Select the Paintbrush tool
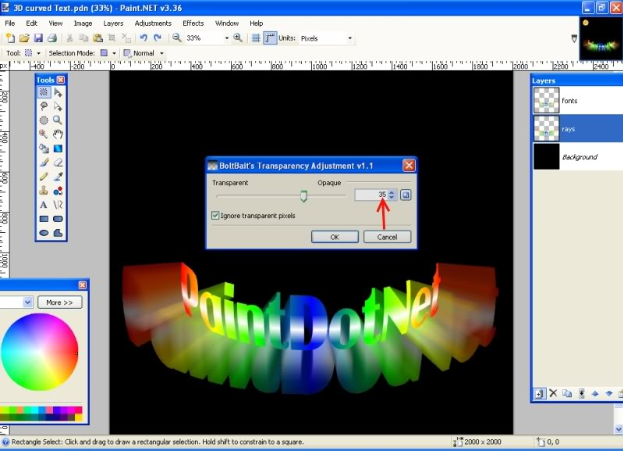This screenshot has height=451, width=623. [x=44, y=163]
